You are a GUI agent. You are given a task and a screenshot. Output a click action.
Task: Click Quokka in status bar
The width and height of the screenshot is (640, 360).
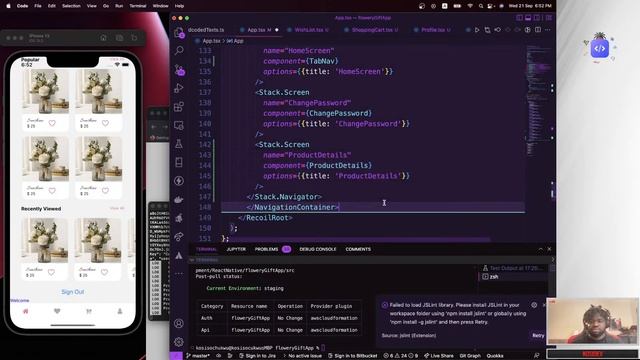coord(495,356)
